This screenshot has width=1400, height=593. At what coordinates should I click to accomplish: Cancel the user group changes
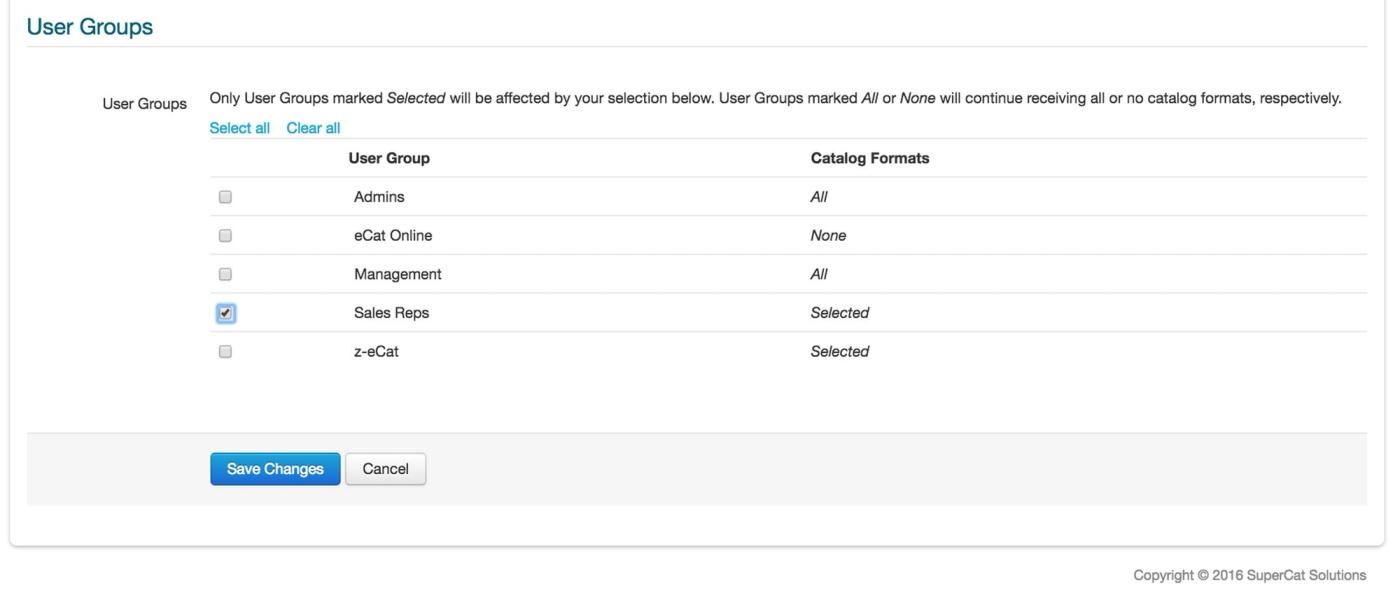point(385,469)
